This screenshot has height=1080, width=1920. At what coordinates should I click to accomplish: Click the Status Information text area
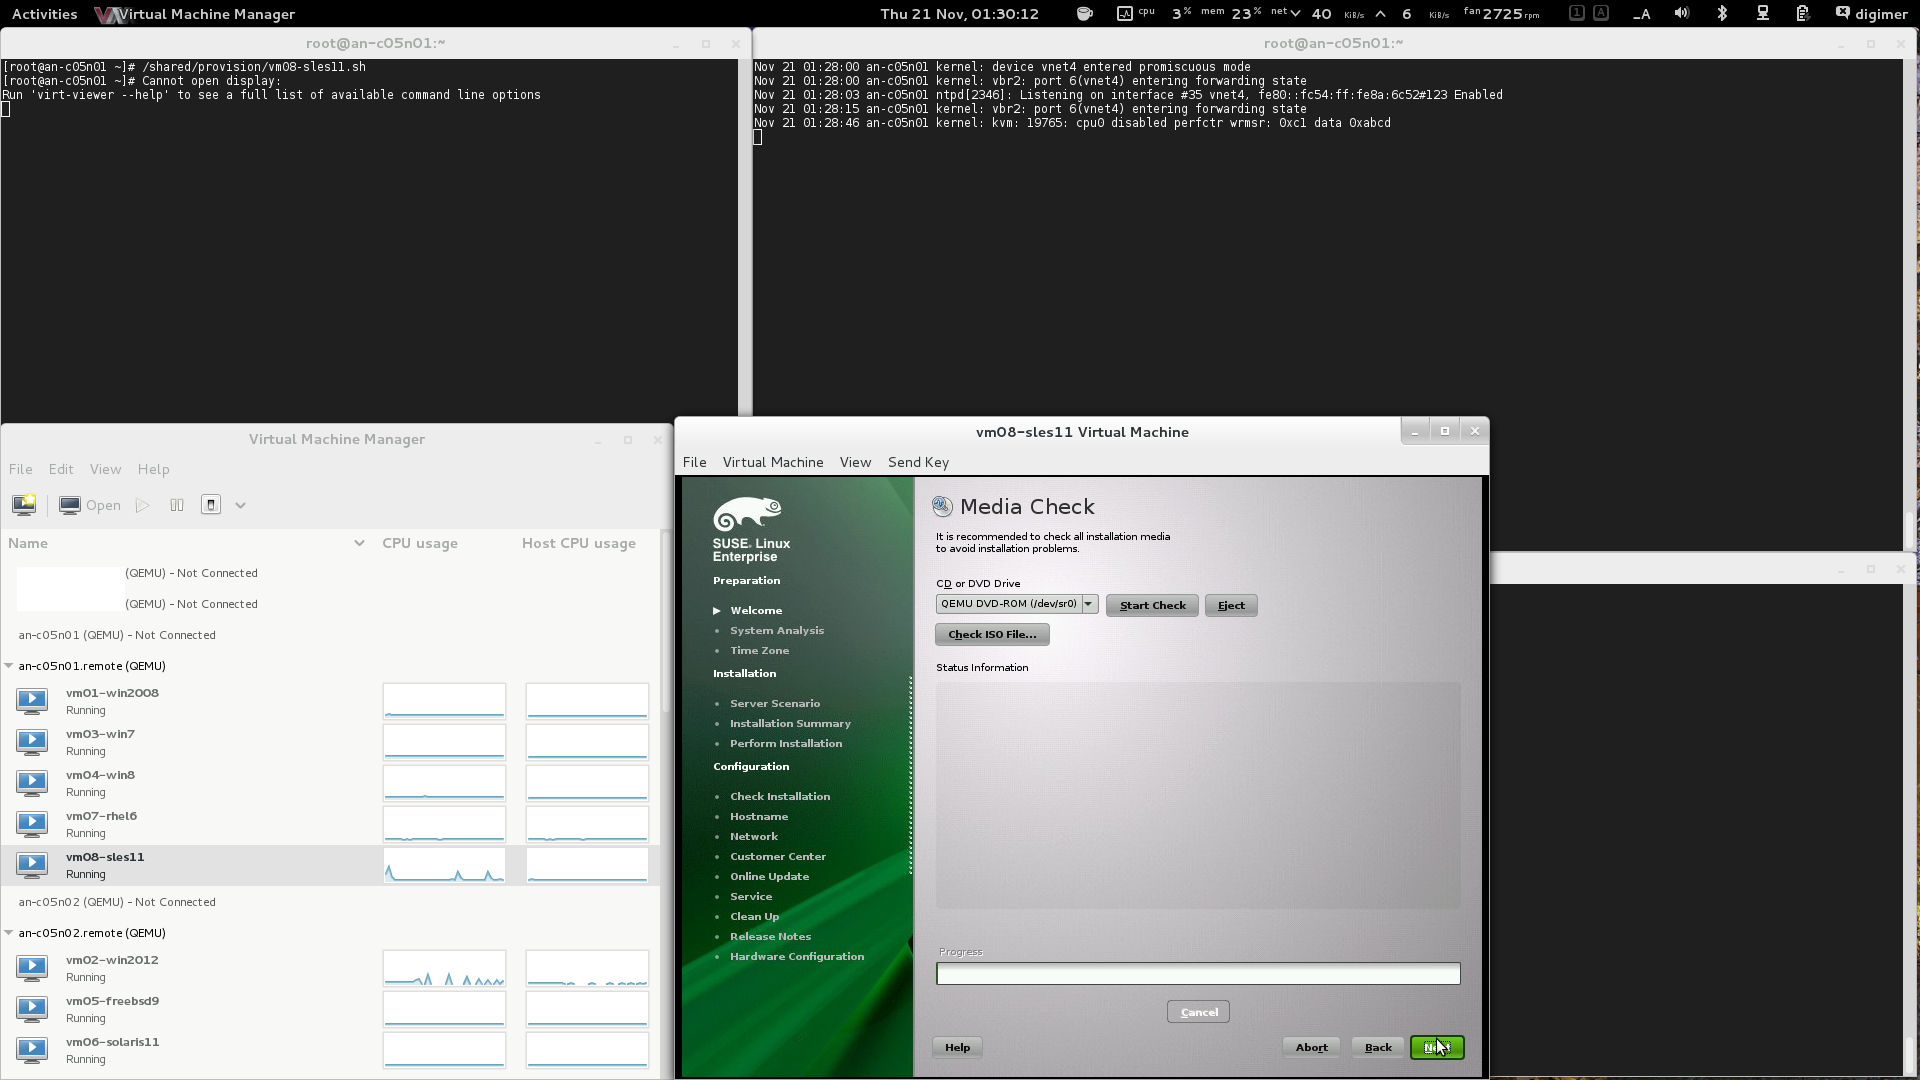1198,795
